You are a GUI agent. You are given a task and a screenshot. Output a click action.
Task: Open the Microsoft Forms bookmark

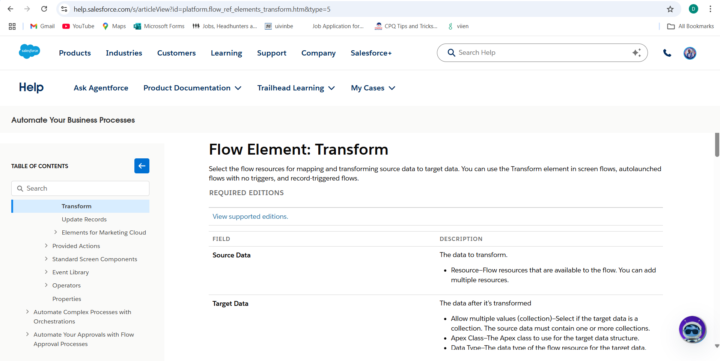point(159,26)
